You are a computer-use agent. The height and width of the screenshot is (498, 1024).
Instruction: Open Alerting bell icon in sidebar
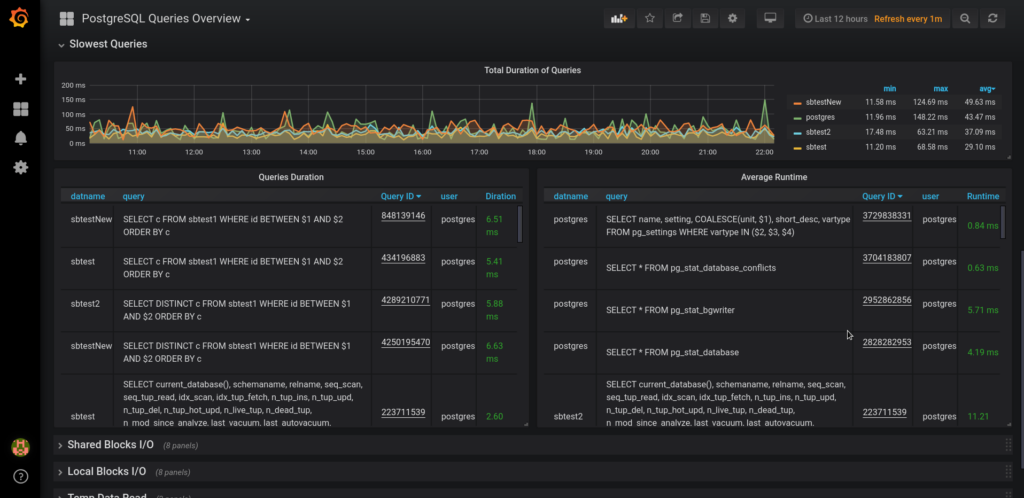point(20,138)
